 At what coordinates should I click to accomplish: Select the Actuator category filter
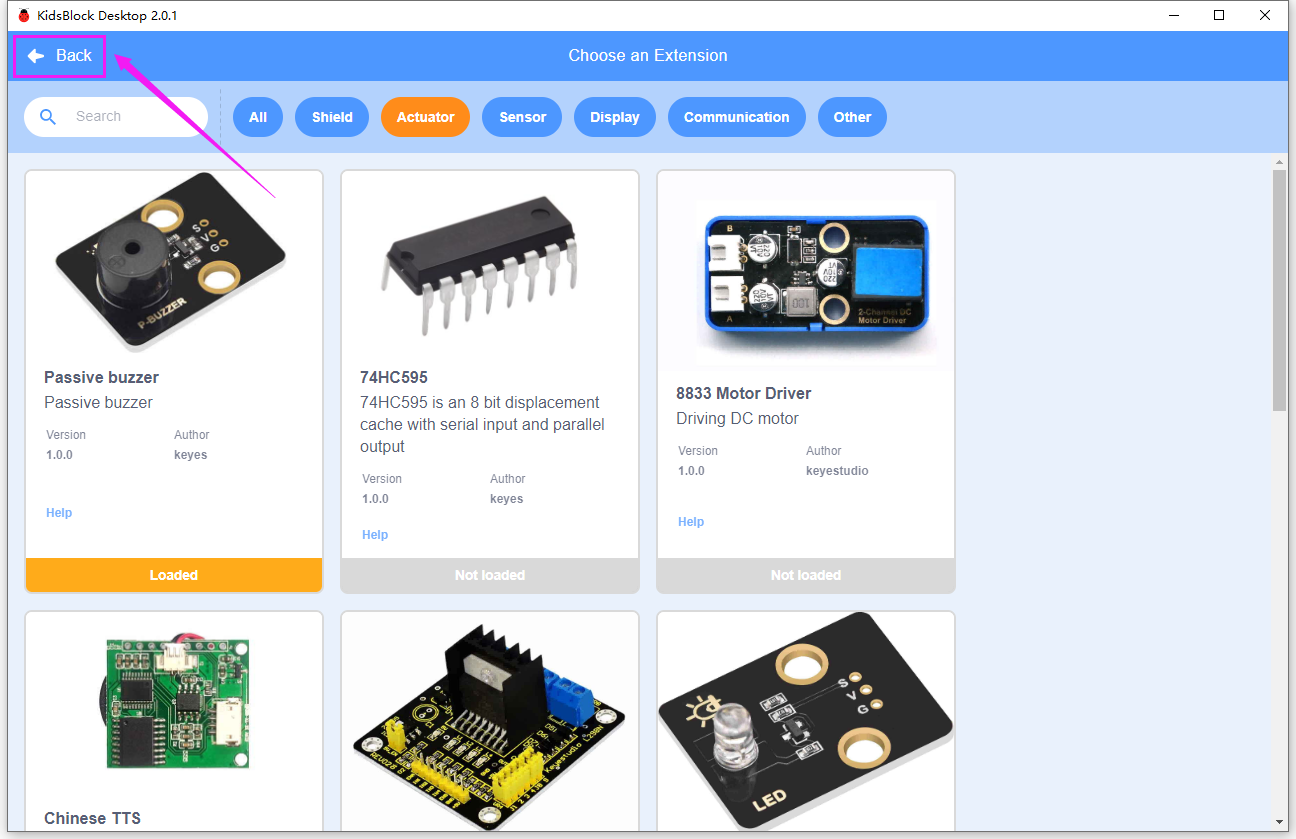(x=426, y=117)
